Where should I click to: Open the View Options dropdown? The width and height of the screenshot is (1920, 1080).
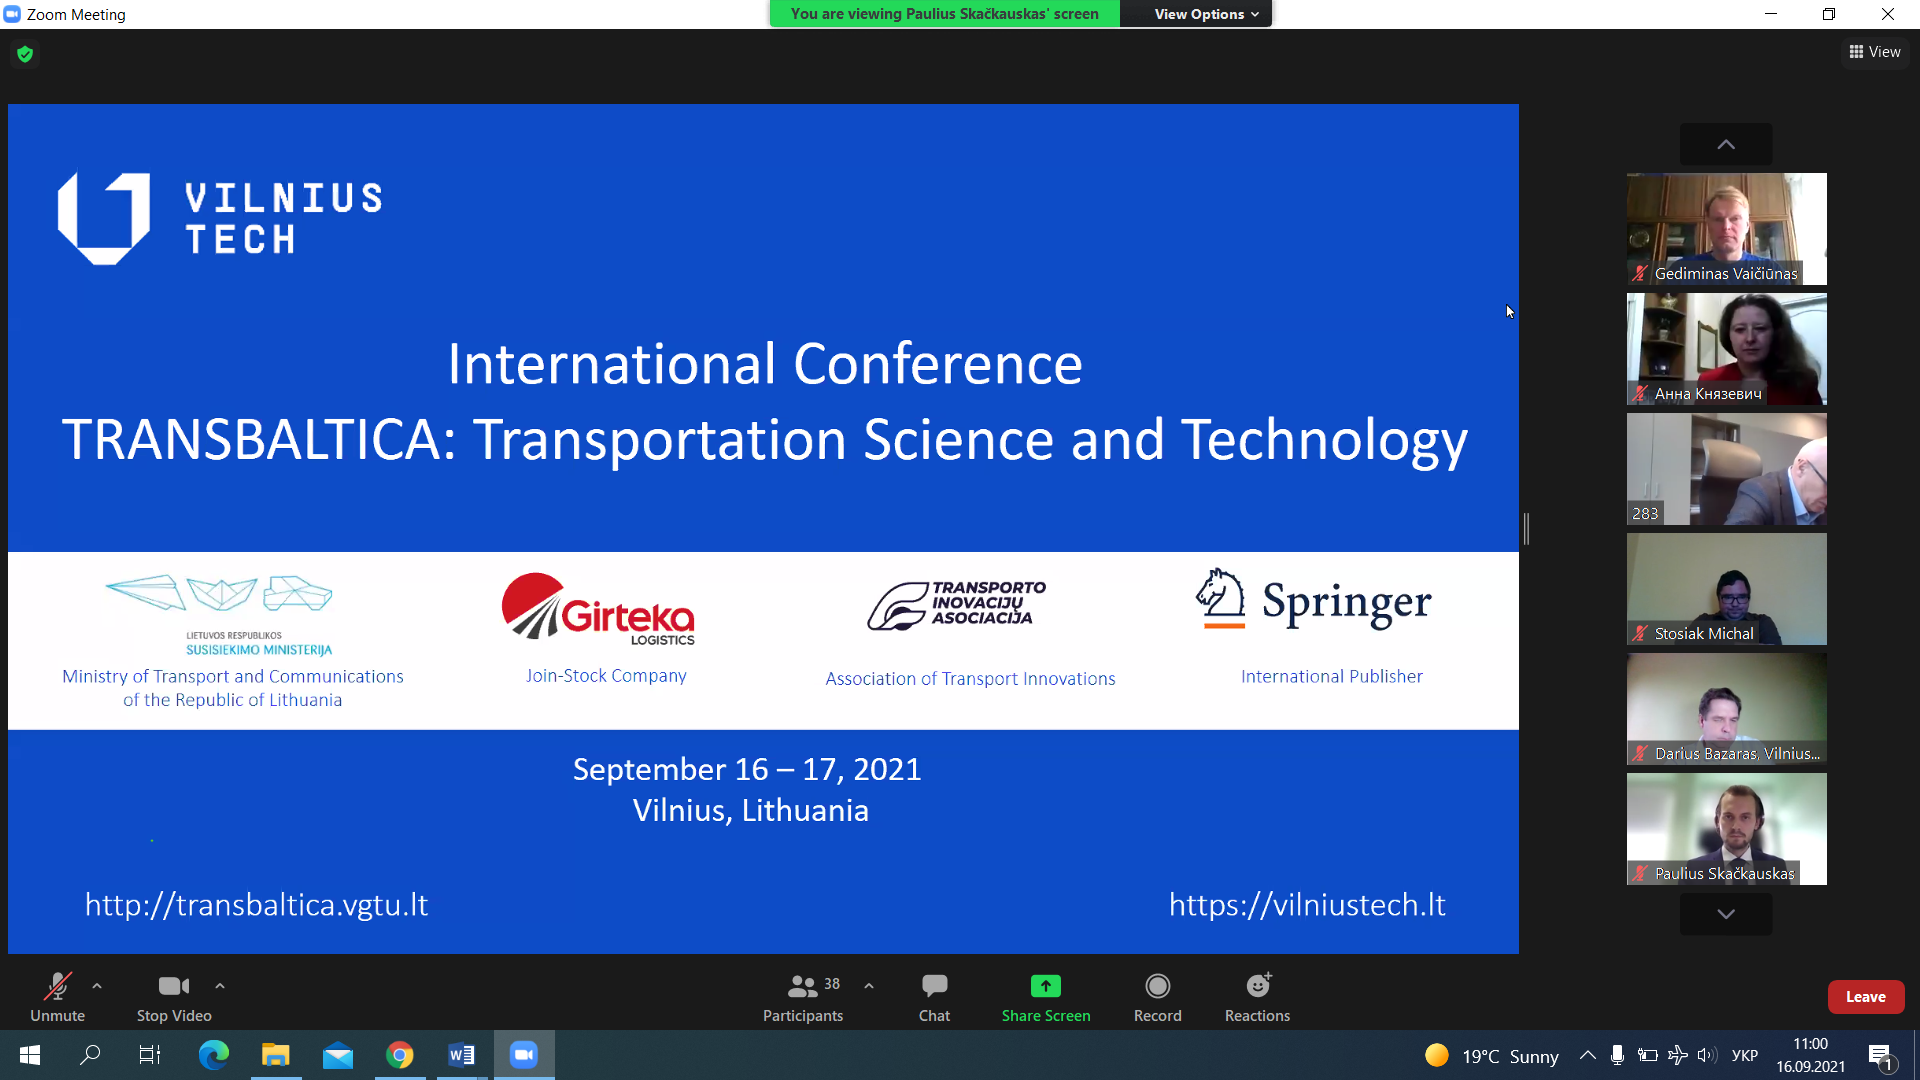coord(1206,14)
